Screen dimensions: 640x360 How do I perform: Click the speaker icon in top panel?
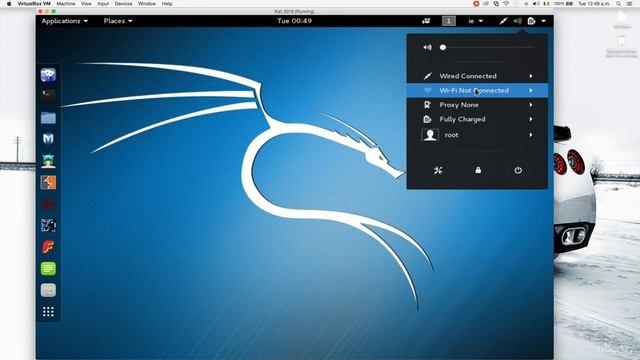pyautogui.click(x=518, y=21)
